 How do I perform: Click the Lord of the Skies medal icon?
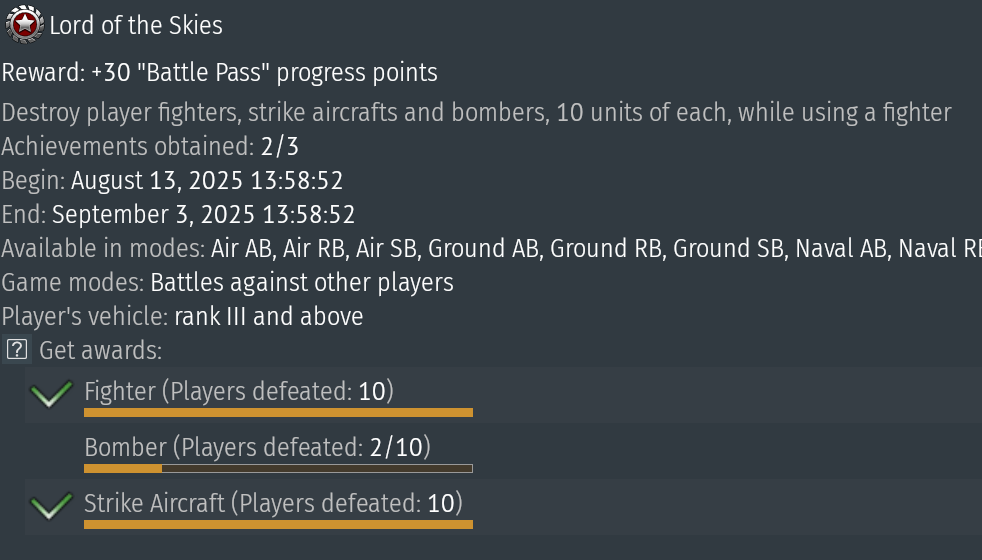[25, 24]
